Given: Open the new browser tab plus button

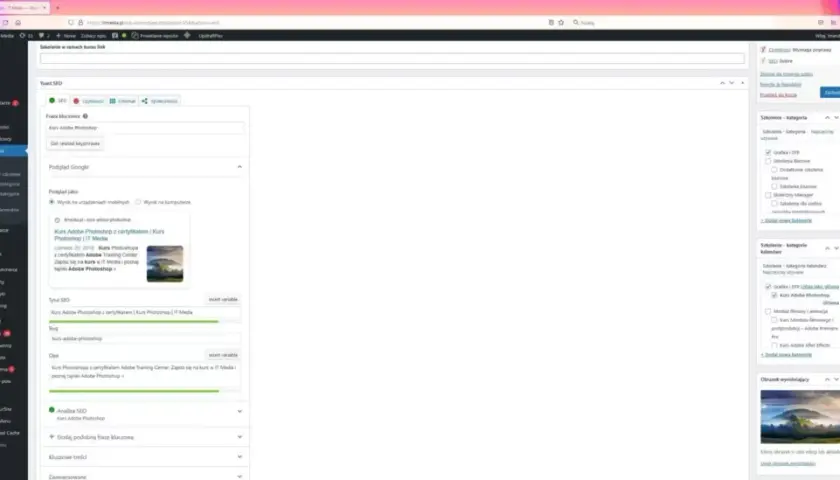Looking at the screenshot, I should (57, 8).
